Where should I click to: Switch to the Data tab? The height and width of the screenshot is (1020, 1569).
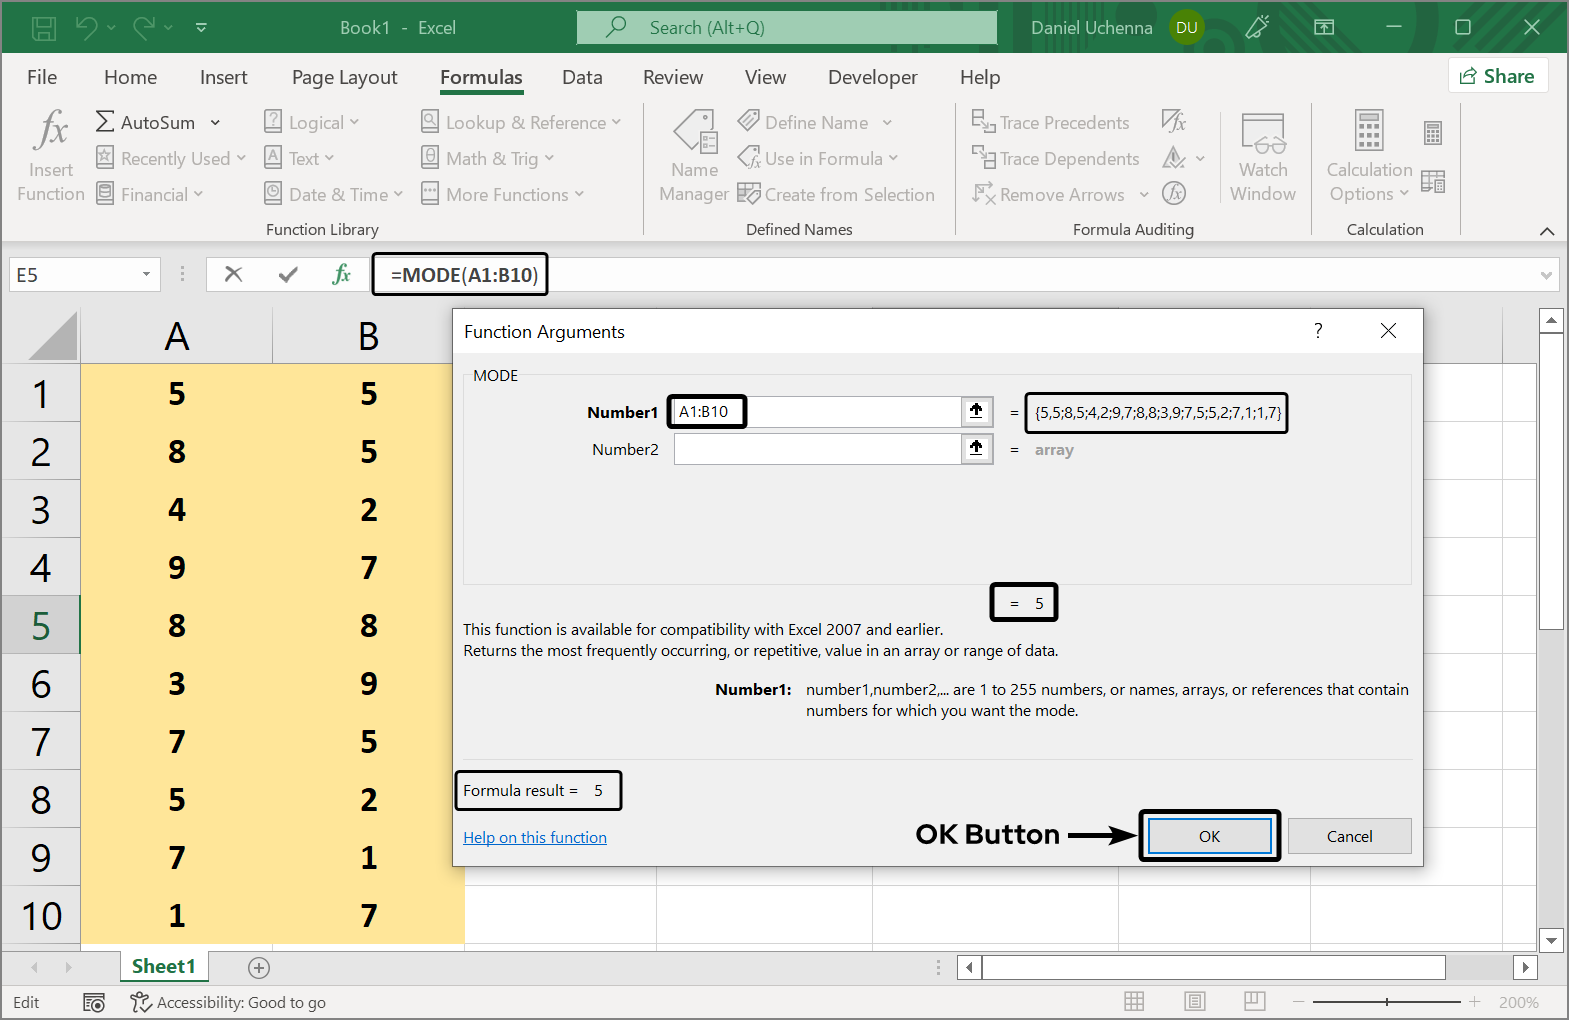click(x=582, y=77)
